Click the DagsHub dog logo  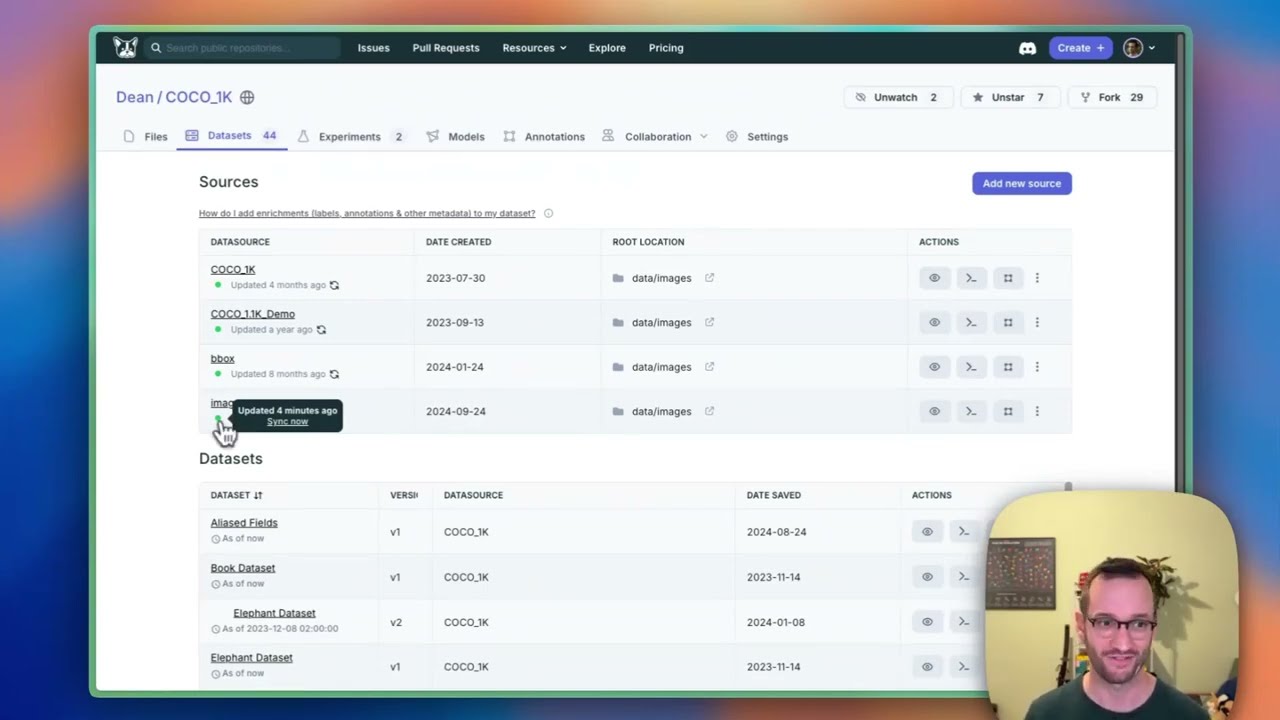coord(125,47)
